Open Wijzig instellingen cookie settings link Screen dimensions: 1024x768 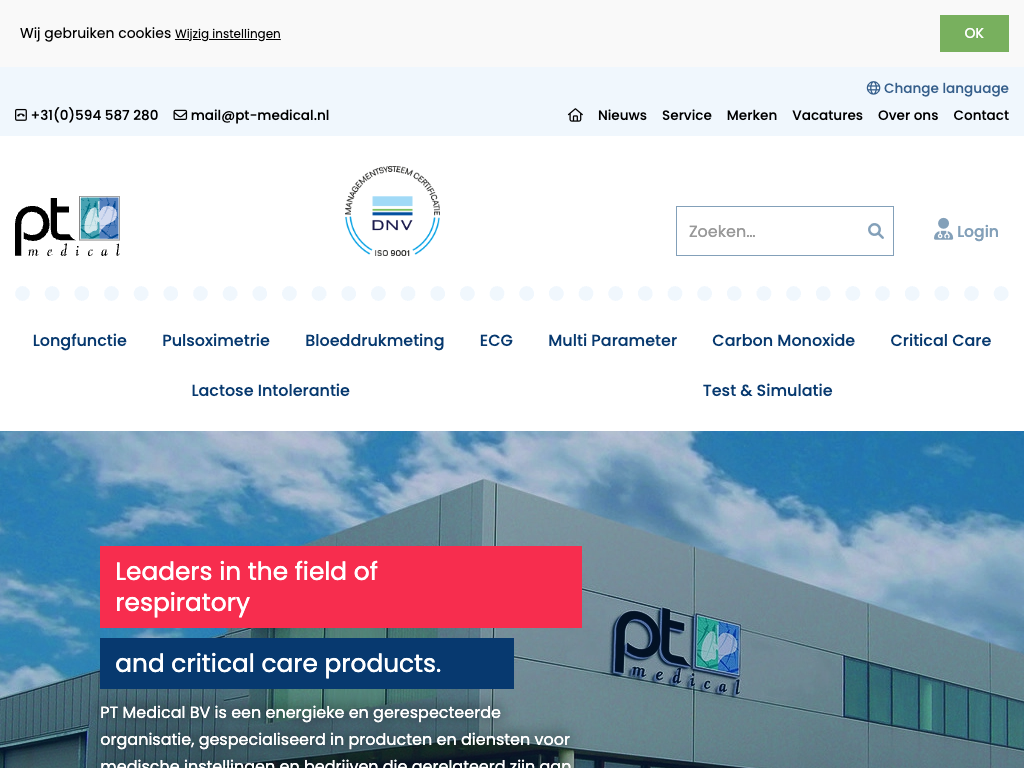(228, 34)
